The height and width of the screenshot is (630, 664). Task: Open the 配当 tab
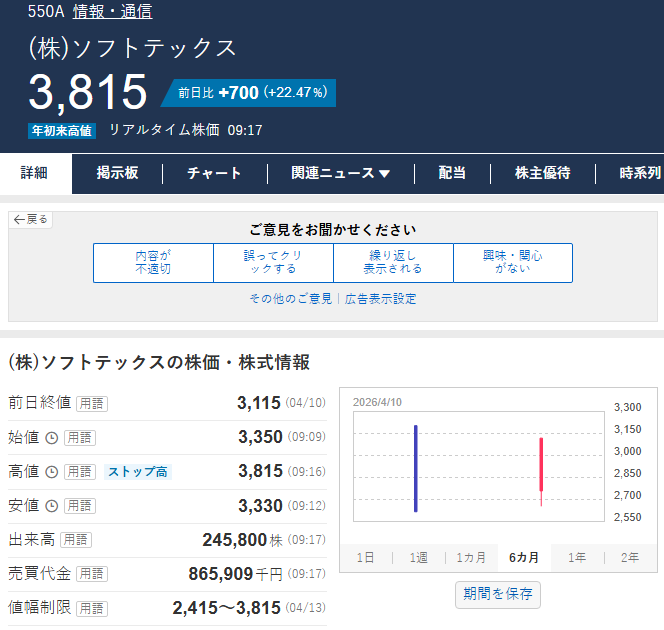click(x=452, y=173)
